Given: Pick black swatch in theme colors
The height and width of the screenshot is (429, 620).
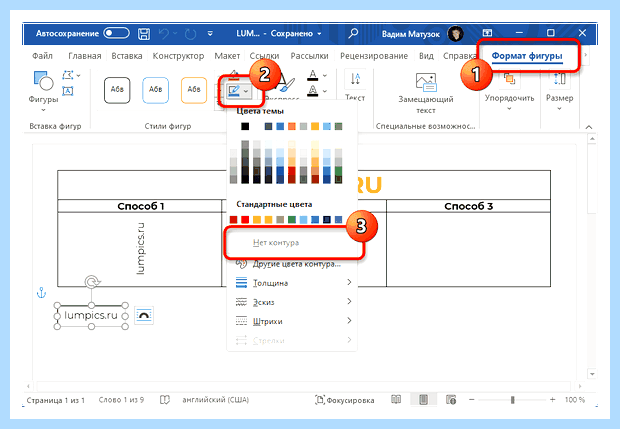Looking at the screenshot, I should [245, 126].
